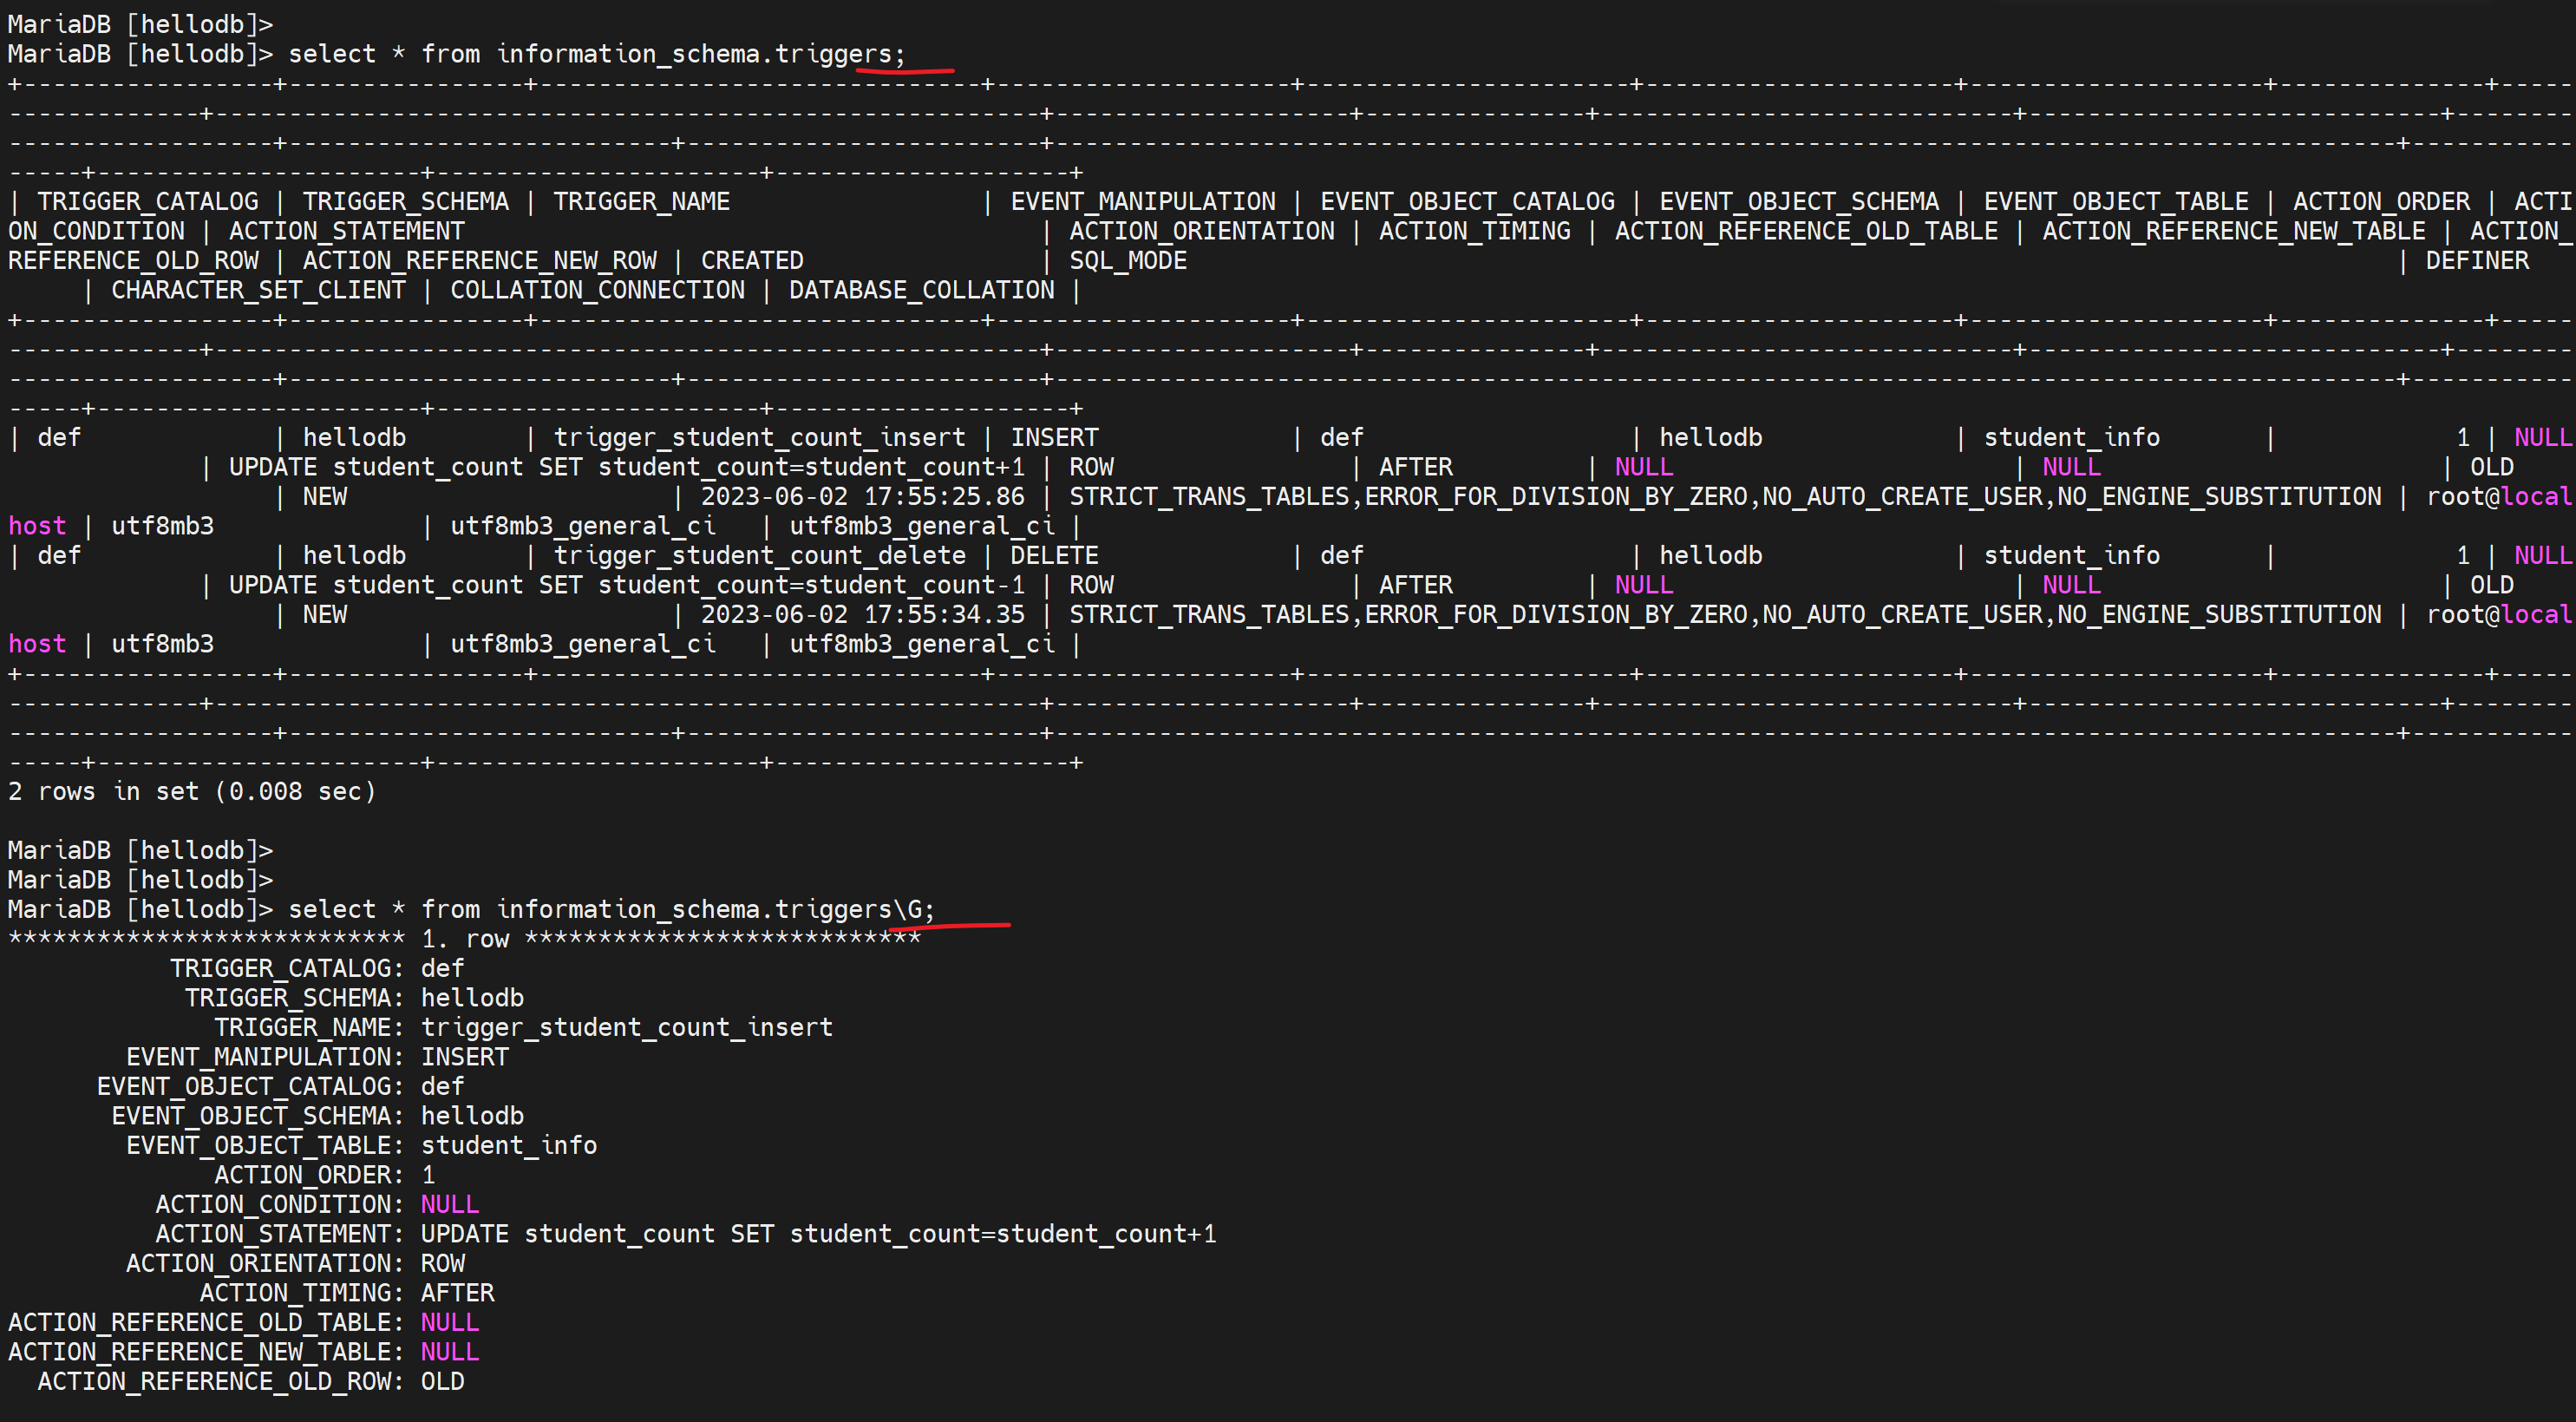This screenshot has height=1422, width=2576.
Task: Click the DATABASE_COLLATION column header
Action: pyautogui.click(x=921, y=290)
